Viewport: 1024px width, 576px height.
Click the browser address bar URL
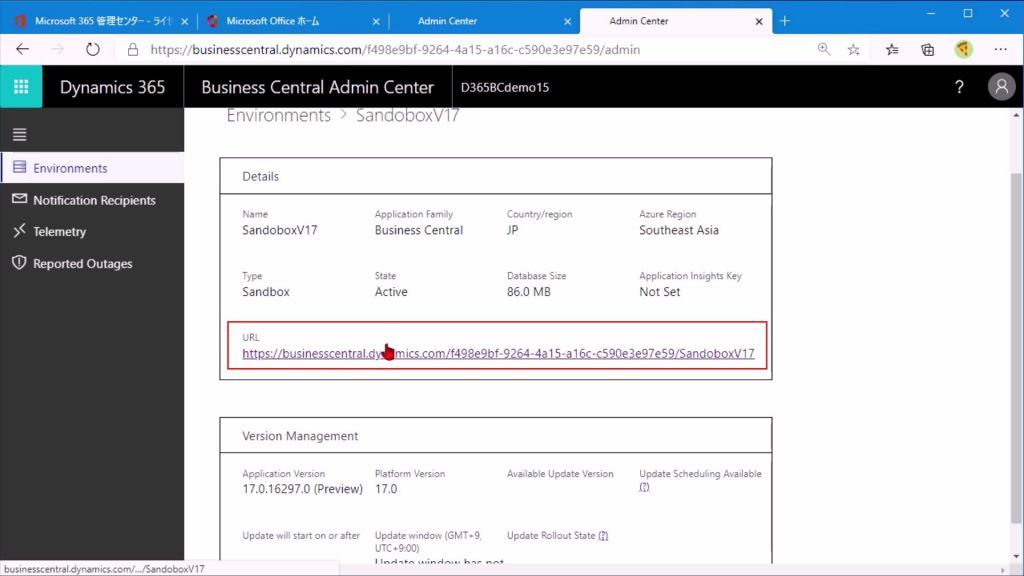(394, 50)
